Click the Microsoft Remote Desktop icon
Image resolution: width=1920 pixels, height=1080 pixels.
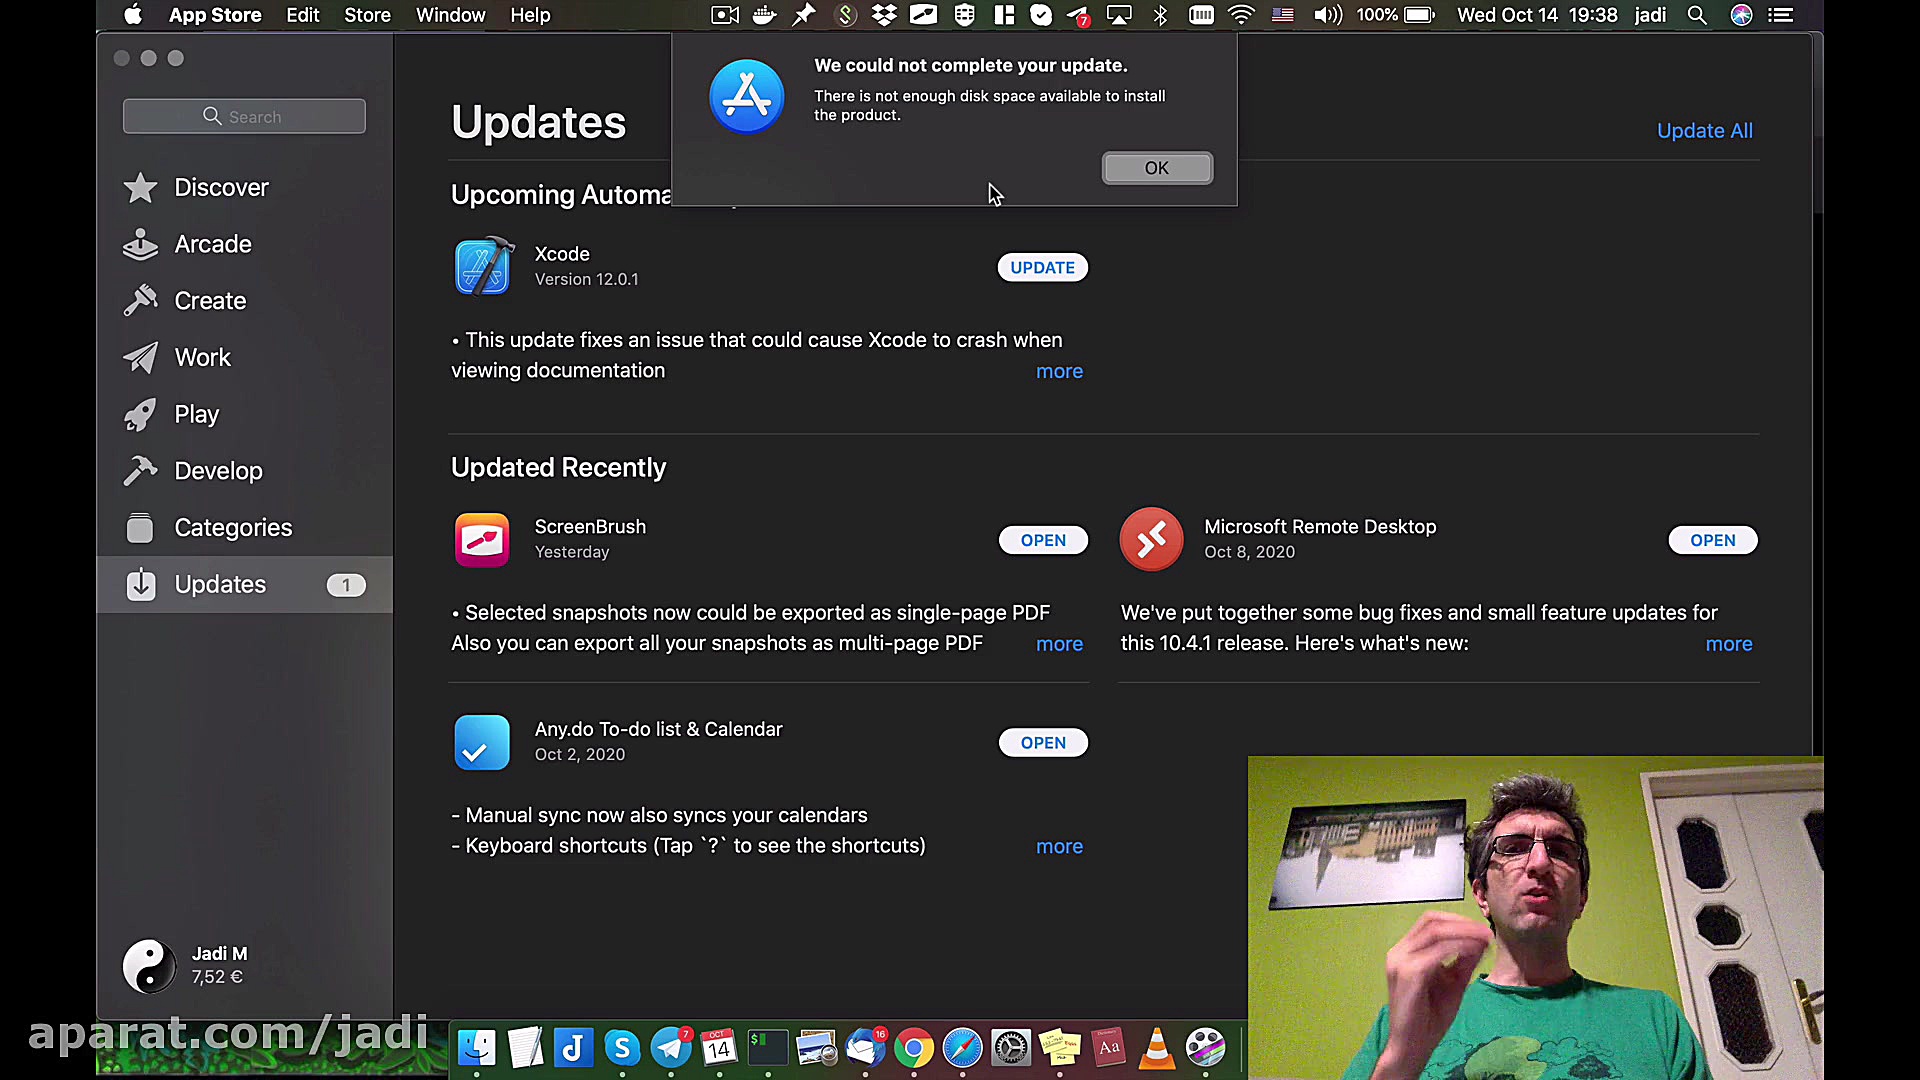point(1151,540)
